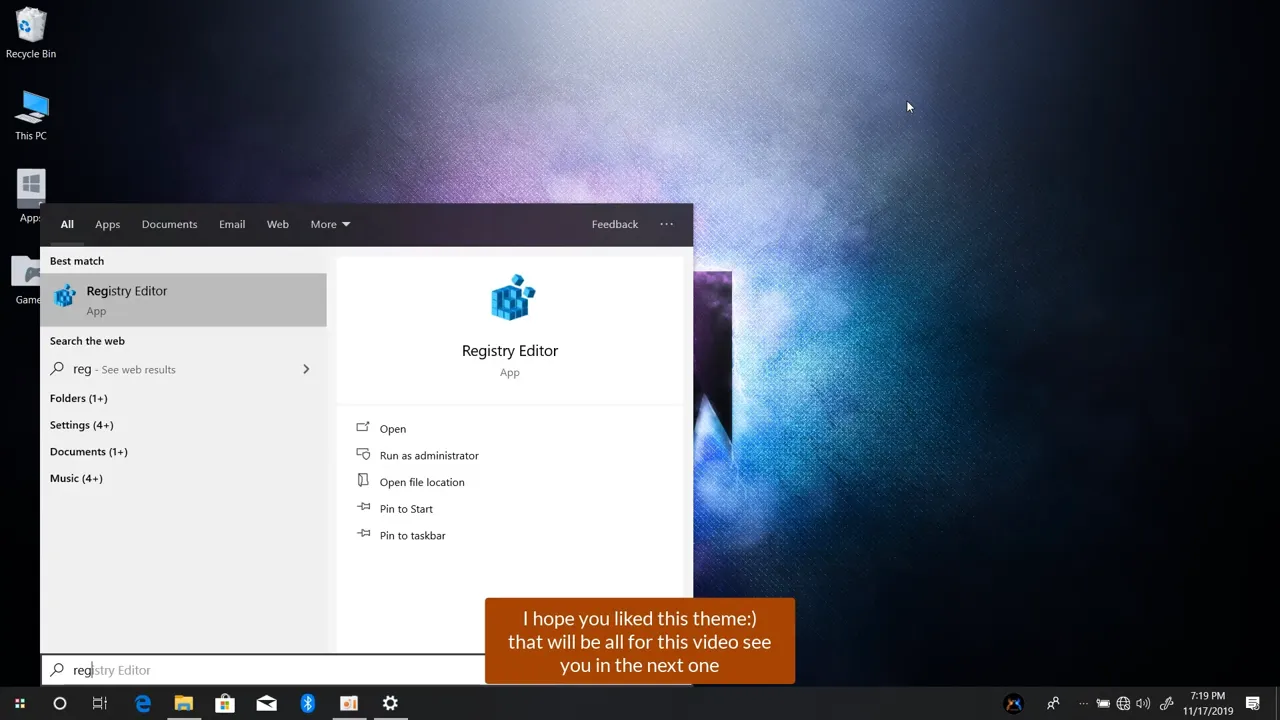
Task: Launch Microsoft Edge from the taskbar
Action: pos(143,704)
